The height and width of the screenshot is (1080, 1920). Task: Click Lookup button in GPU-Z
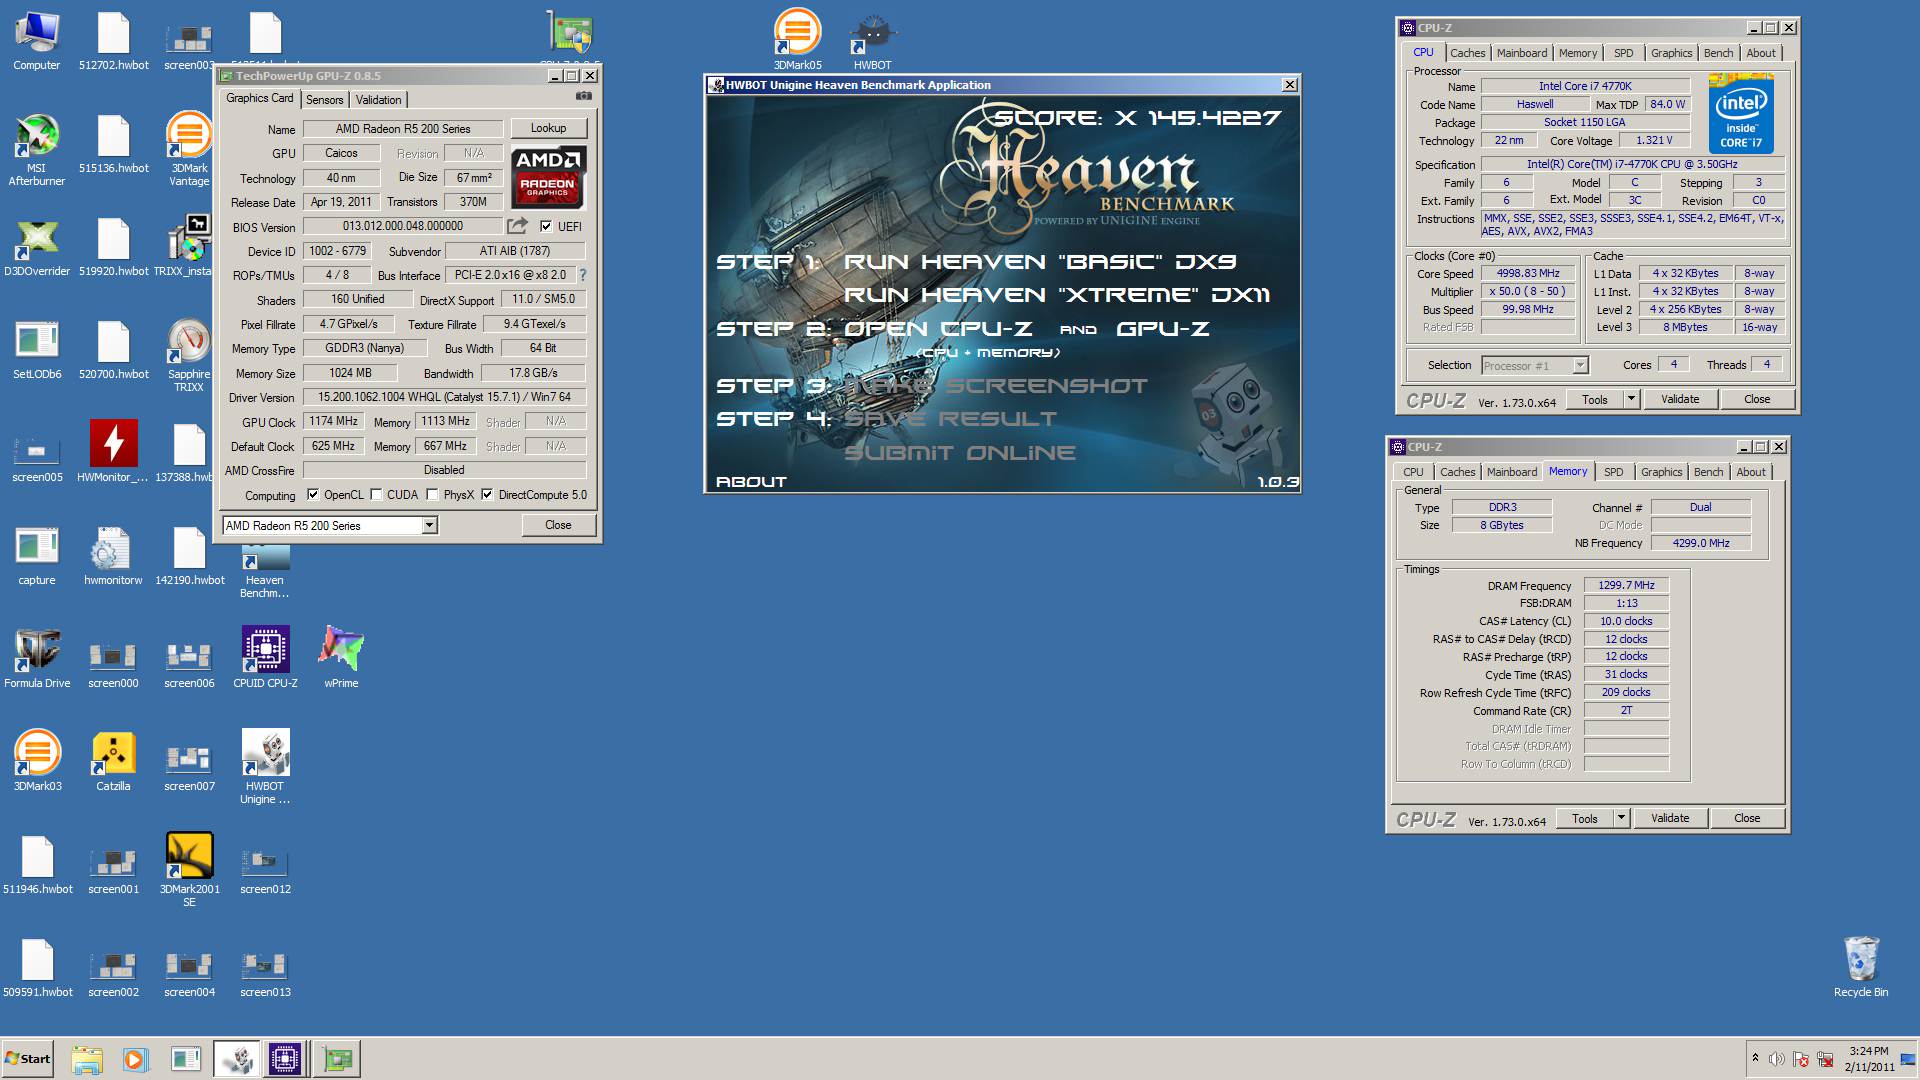tap(548, 128)
